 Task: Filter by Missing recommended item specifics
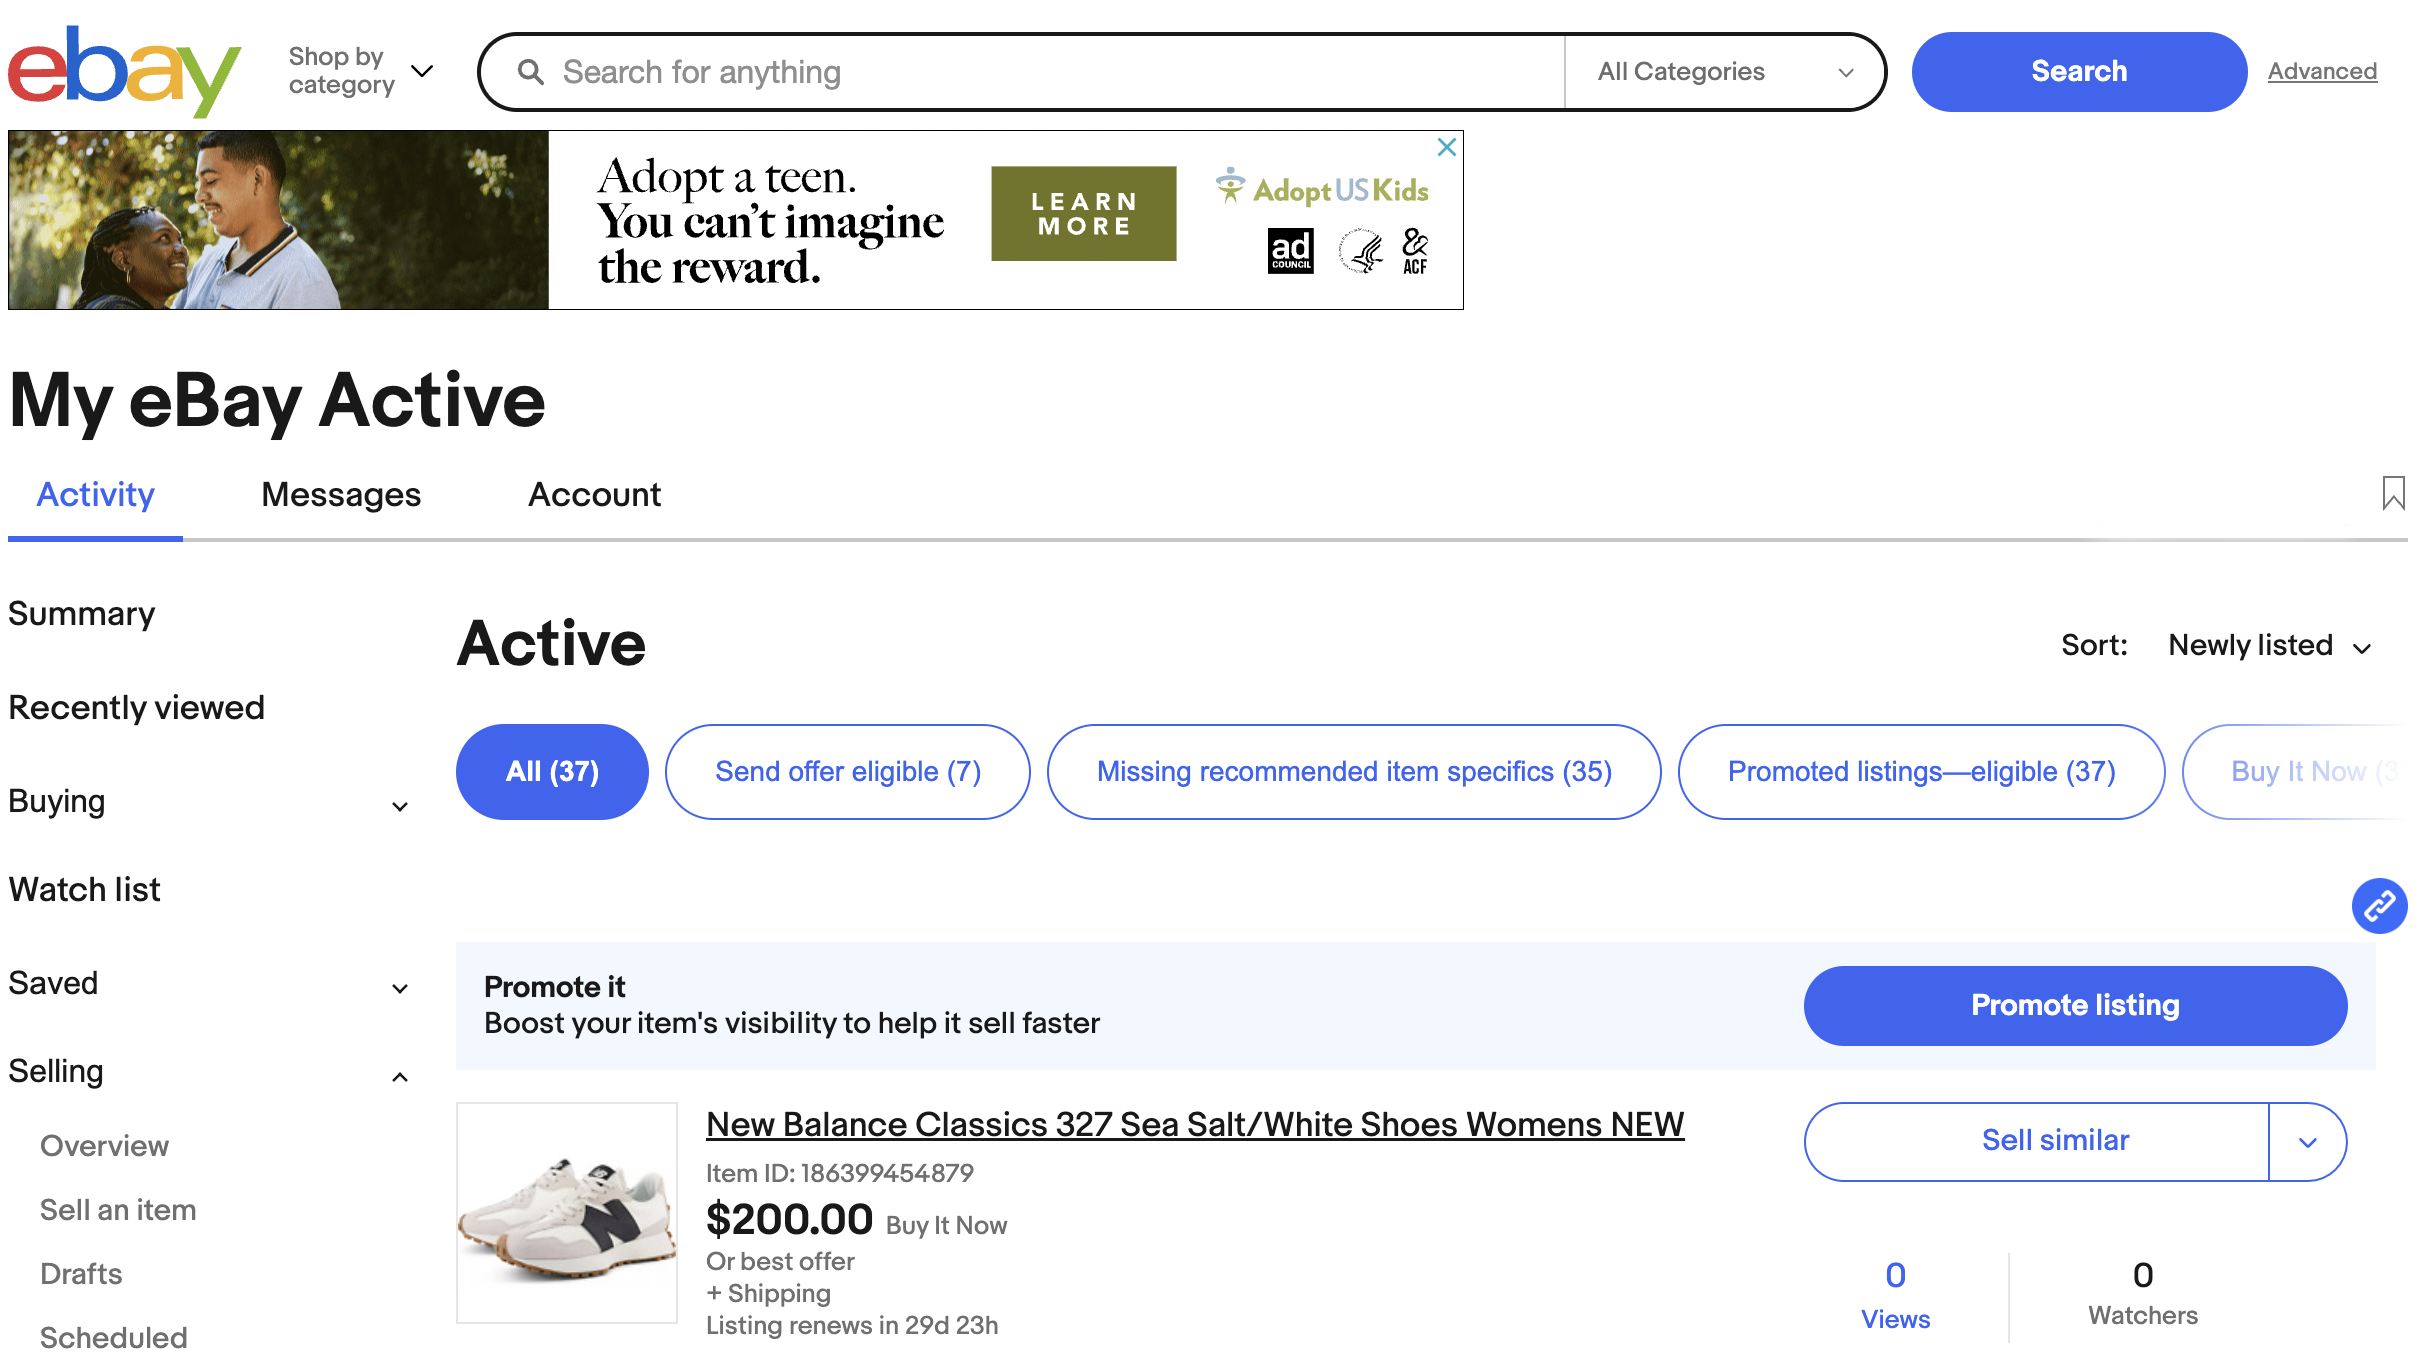1353,772
